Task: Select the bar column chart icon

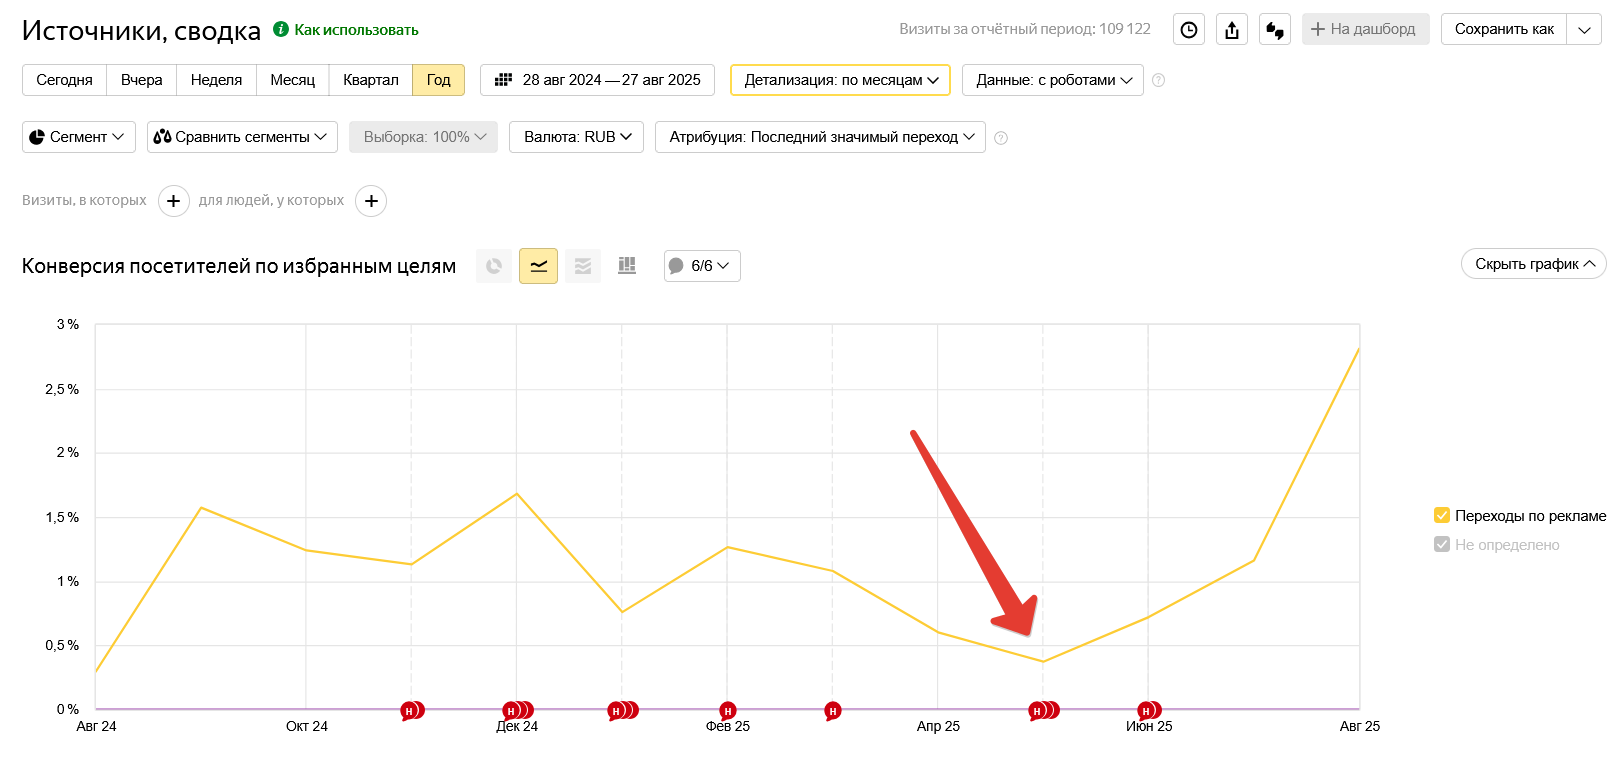Action: 627,266
